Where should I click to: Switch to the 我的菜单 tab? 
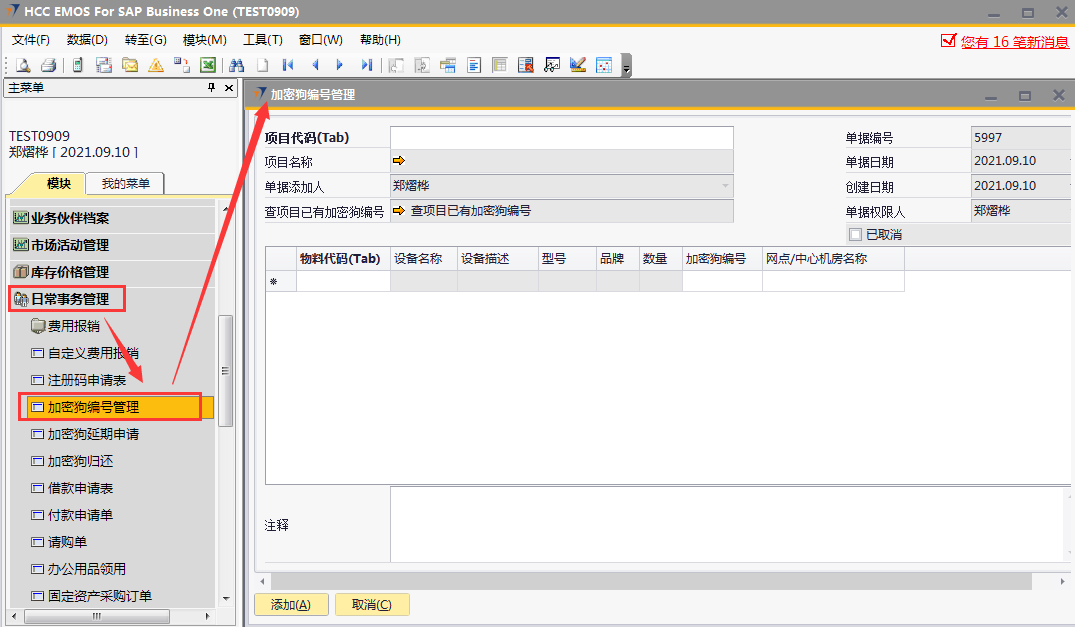pyautogui.click(x=125, y=184)
